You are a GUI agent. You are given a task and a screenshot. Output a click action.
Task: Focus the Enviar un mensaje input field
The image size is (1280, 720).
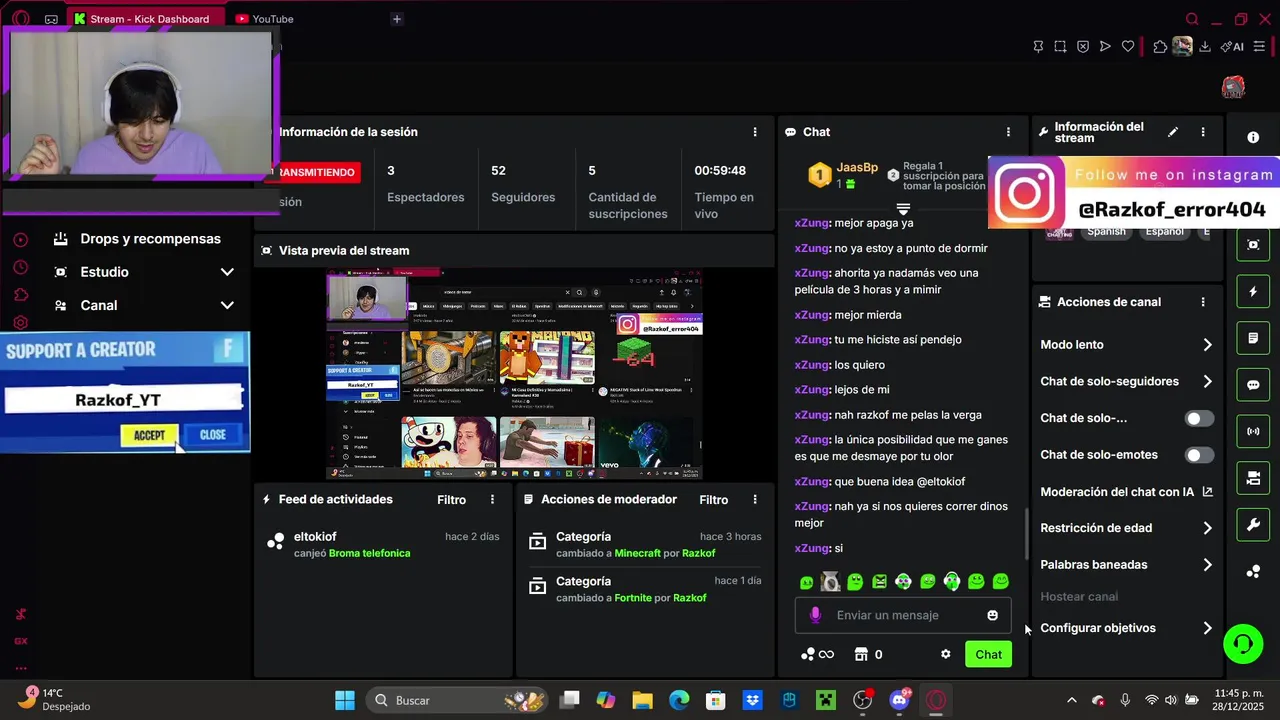(903, 615)
